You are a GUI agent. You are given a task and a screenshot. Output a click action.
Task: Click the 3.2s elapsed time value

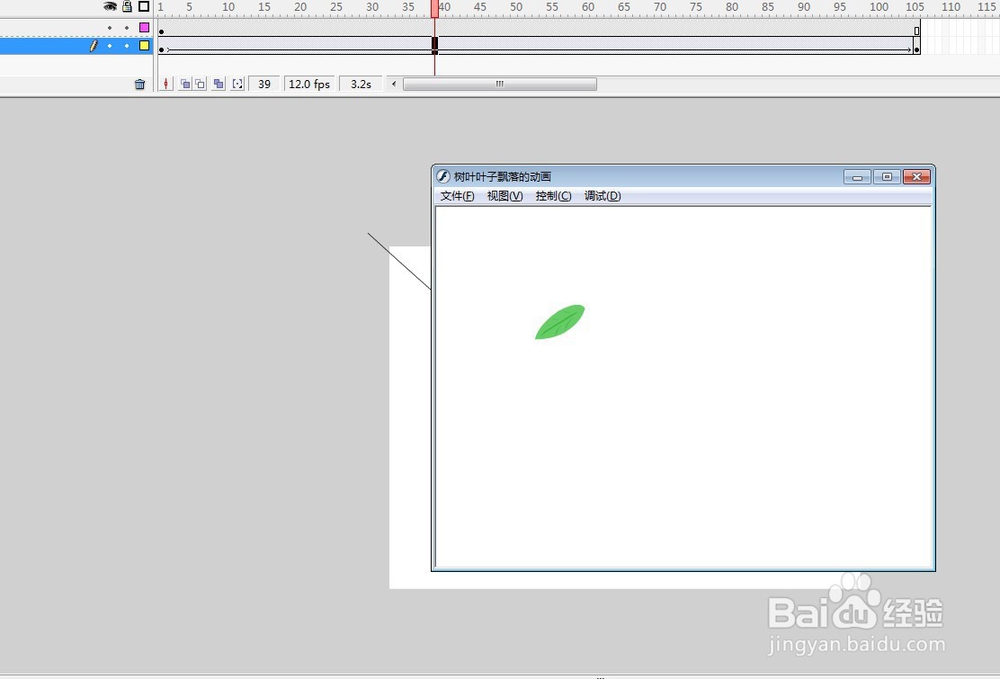(x=361, y=84)
